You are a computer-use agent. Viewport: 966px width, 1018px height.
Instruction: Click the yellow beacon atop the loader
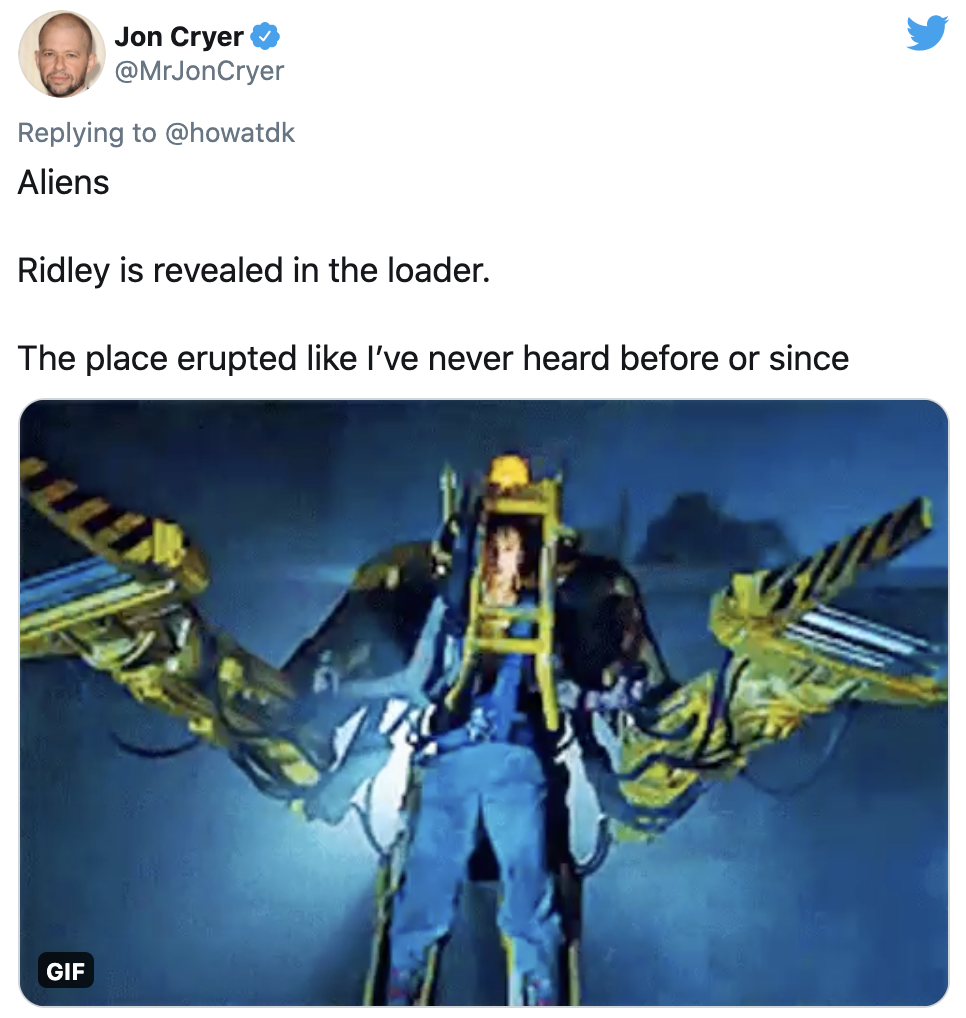[x=510, y=468]
